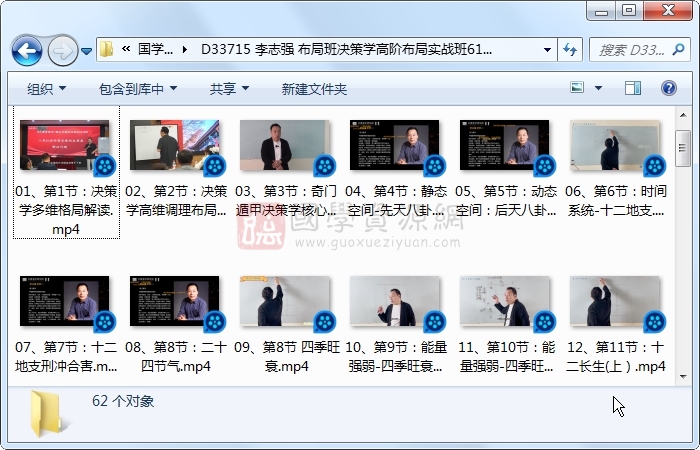Select video icon 06、第6节：时间系统-十二地支
This screenshot has width=700, height=450.
(x=617, y=146)
